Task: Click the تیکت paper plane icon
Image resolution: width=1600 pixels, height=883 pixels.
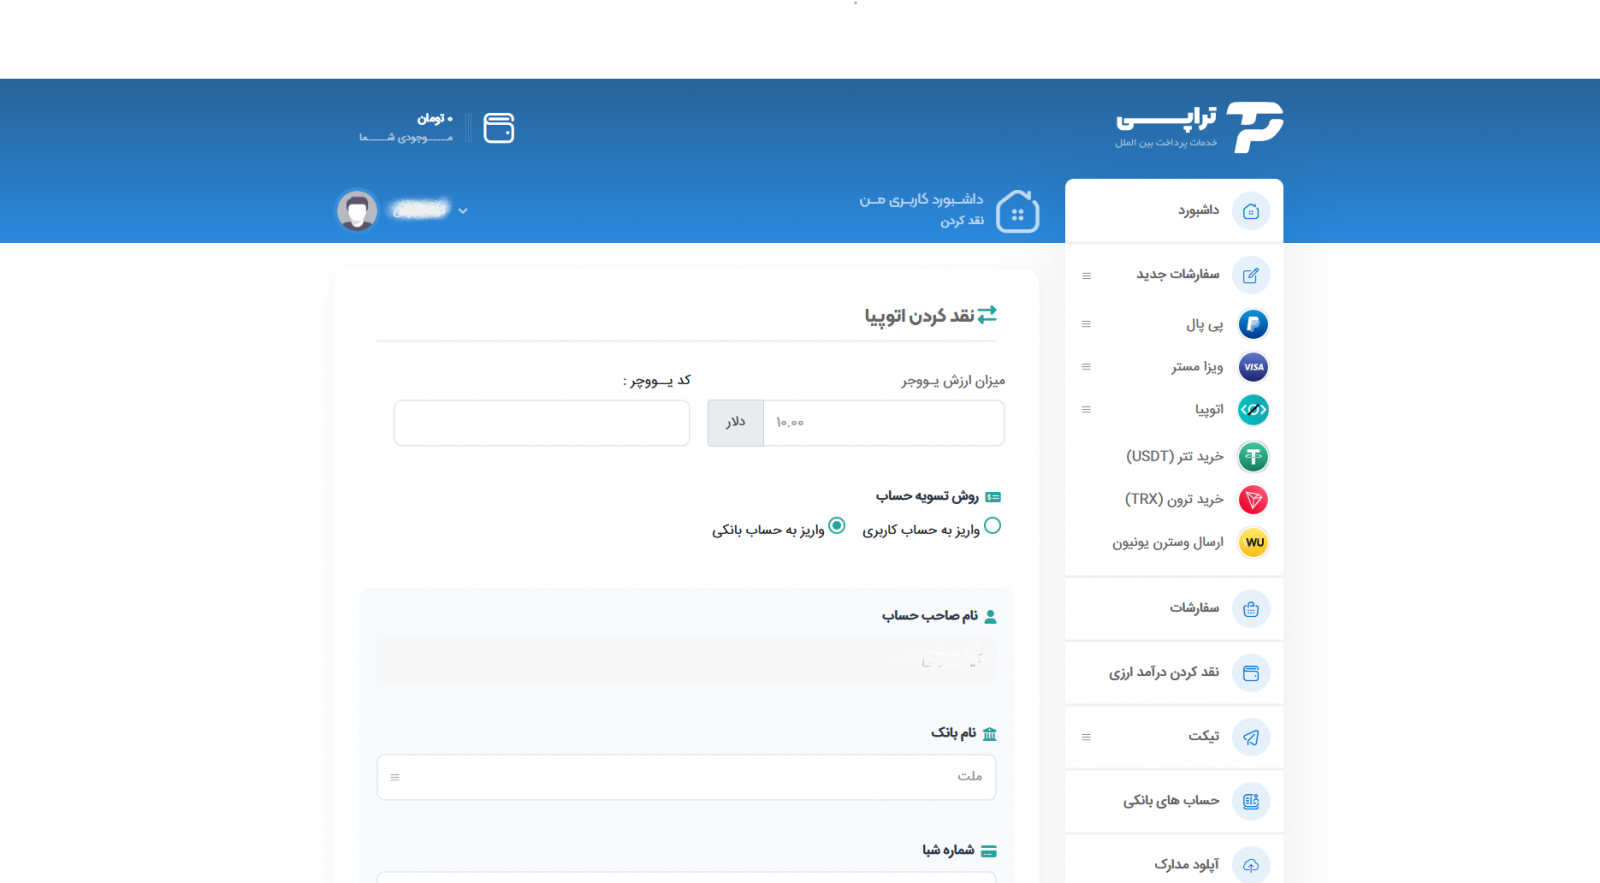Action: pyautogui.click(x=1251, y=738)
